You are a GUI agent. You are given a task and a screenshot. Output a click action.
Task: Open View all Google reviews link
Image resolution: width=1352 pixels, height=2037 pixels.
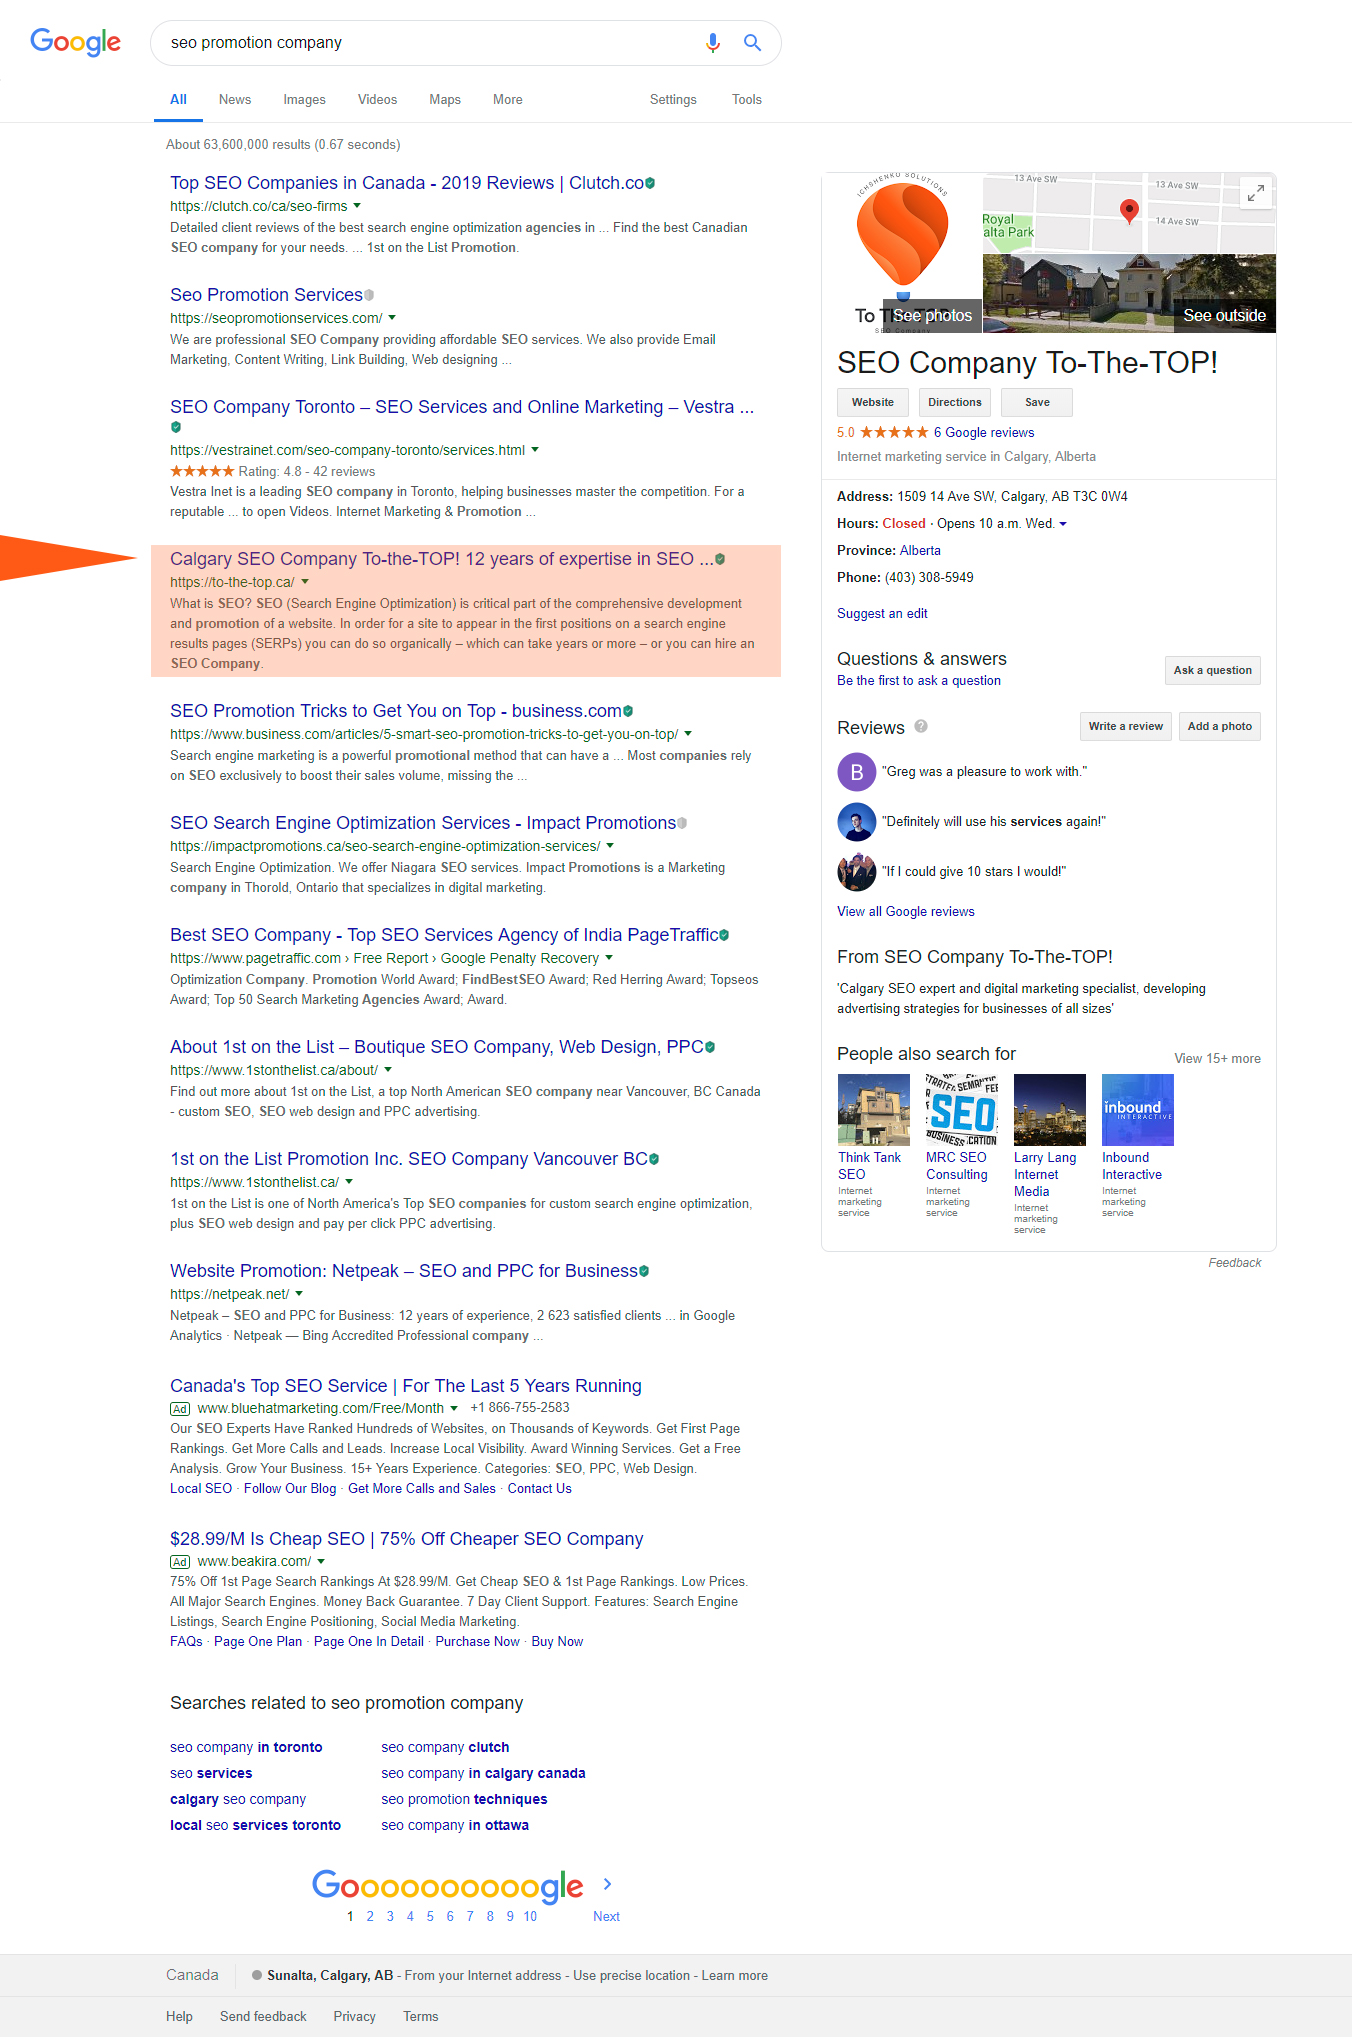tap(905, 912)
